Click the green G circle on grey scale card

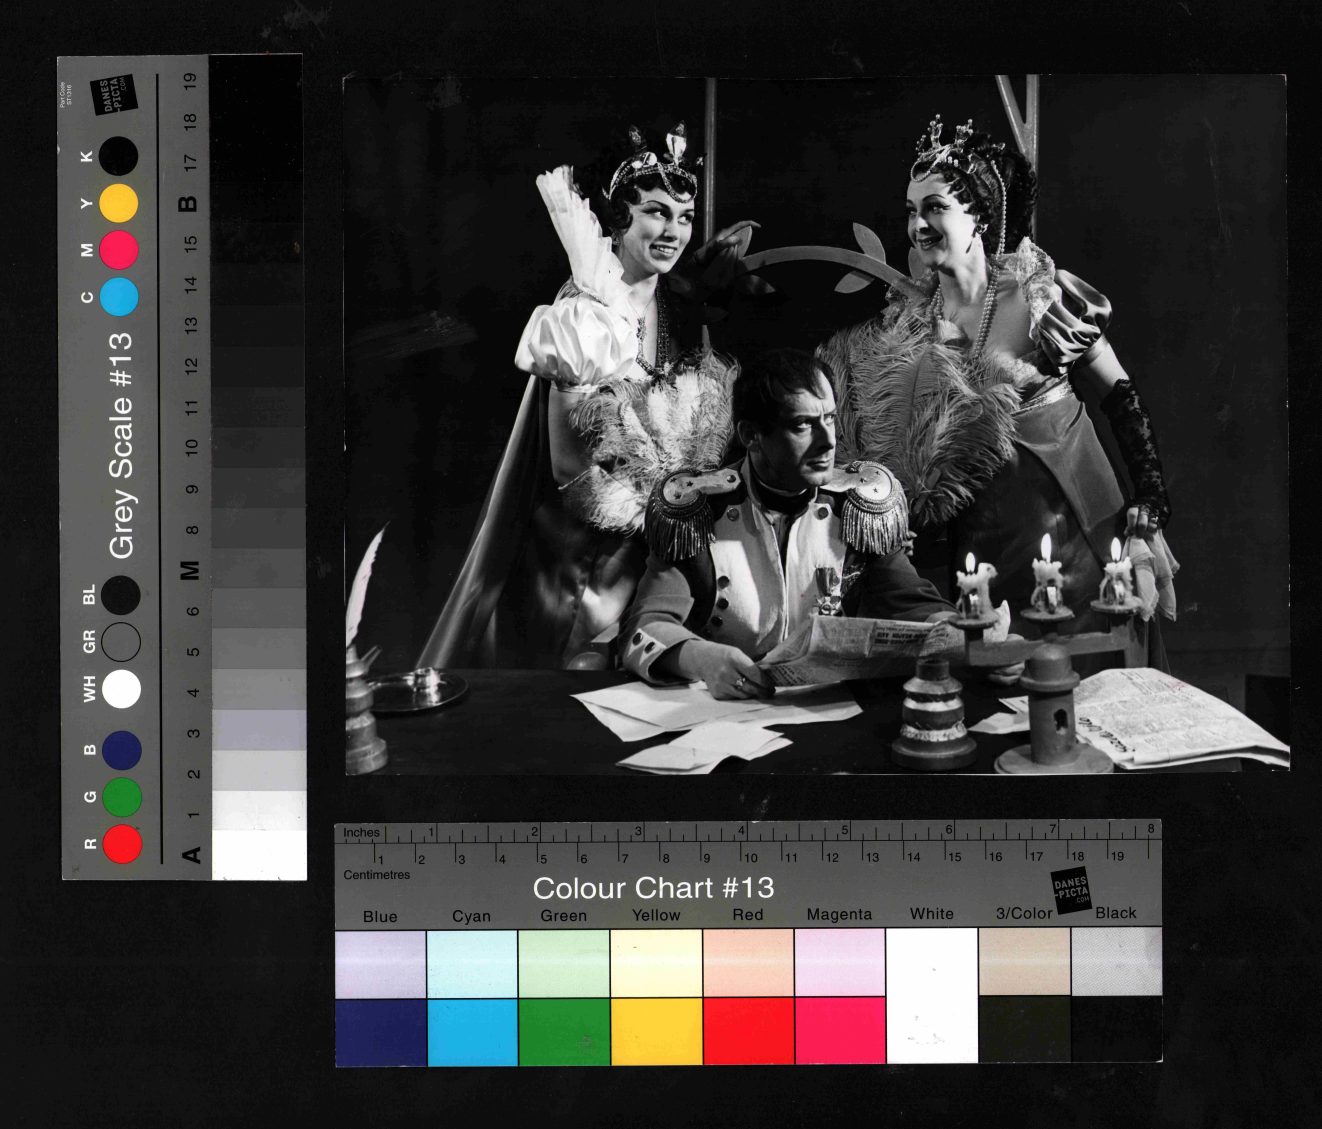tap(122, 796)
